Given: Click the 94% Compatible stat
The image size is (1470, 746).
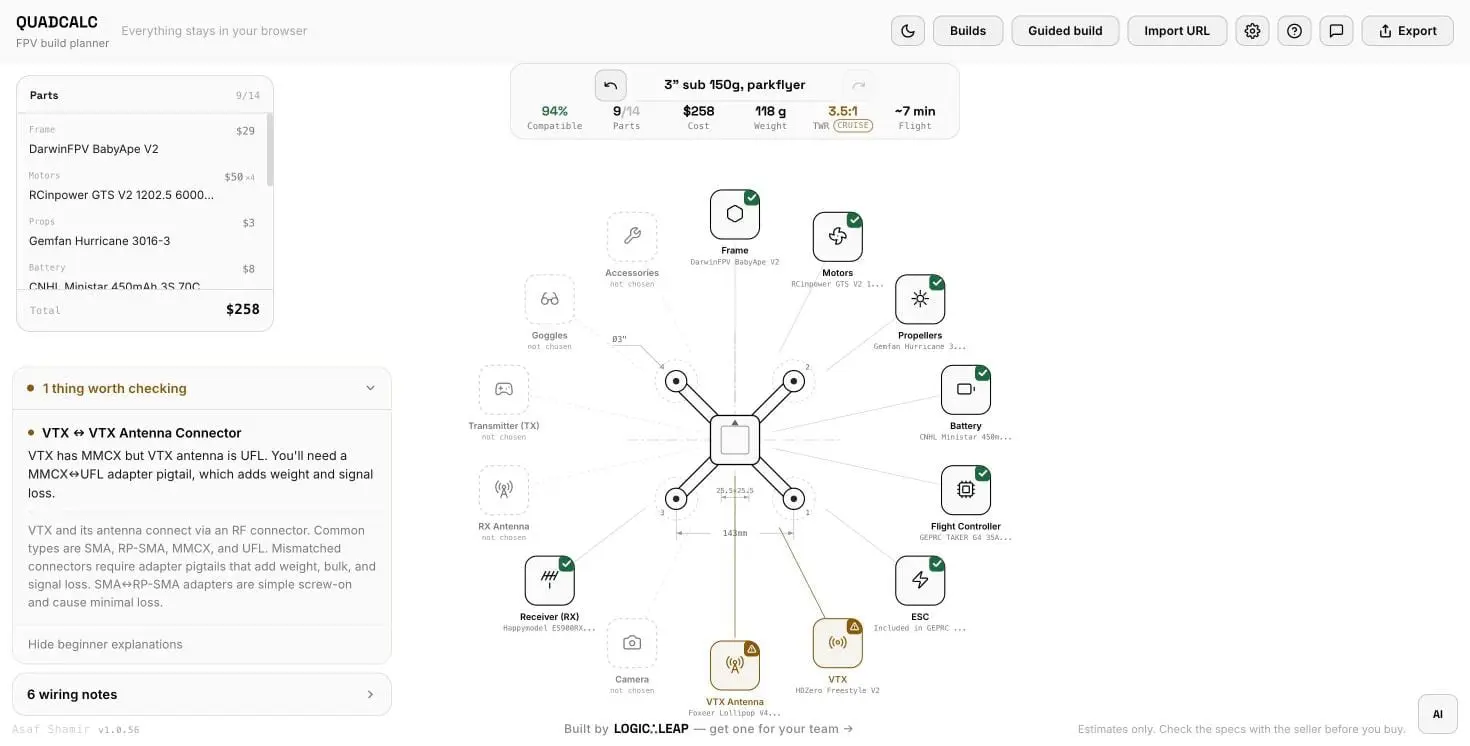Looking at the screenshot, I should [555, 117].
